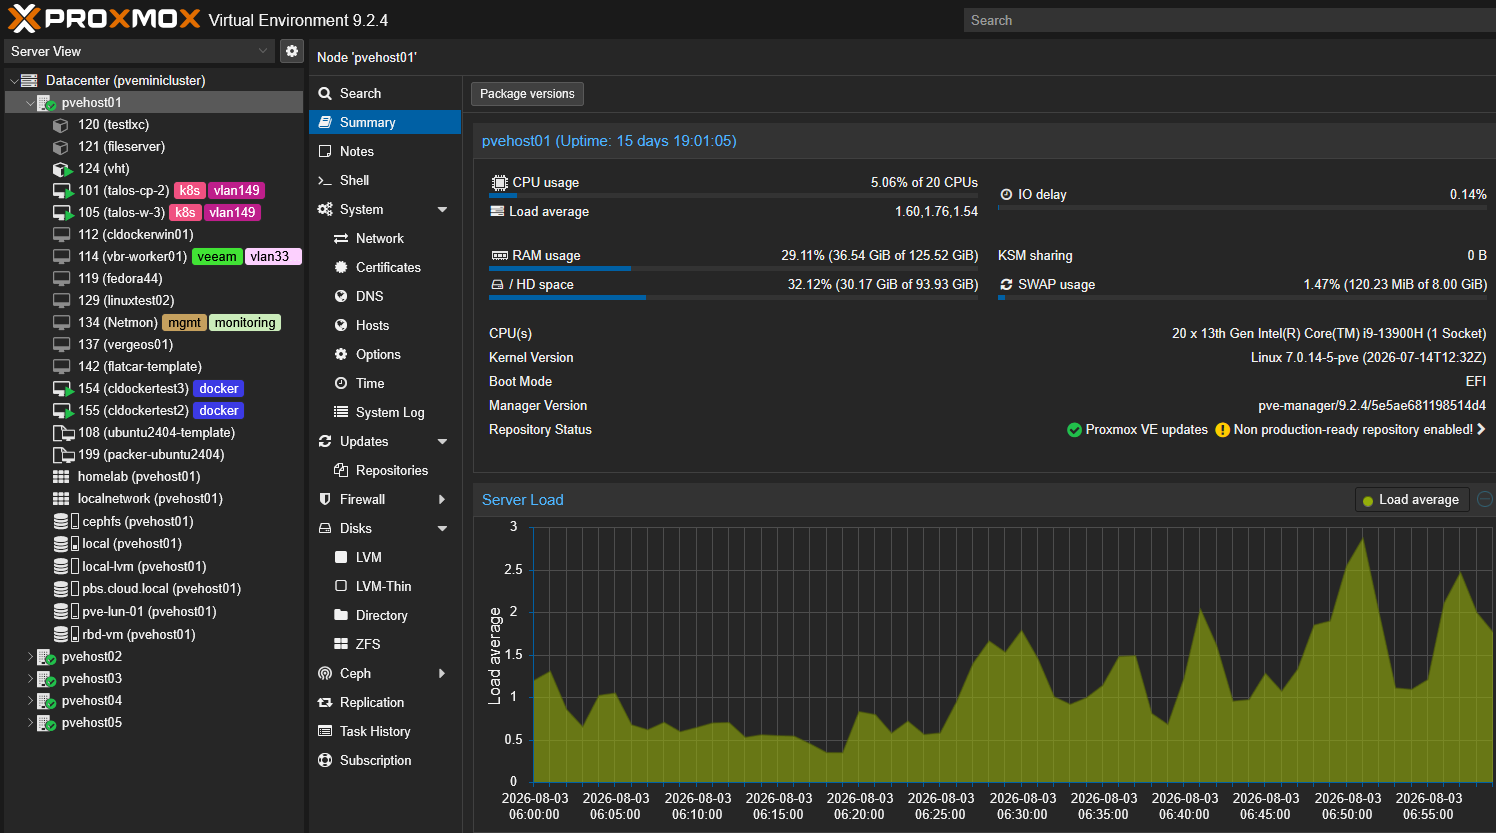Click the Firewall shield icon
The image size is (1496, 833).
pyautogui.click(x=325, y=499)
